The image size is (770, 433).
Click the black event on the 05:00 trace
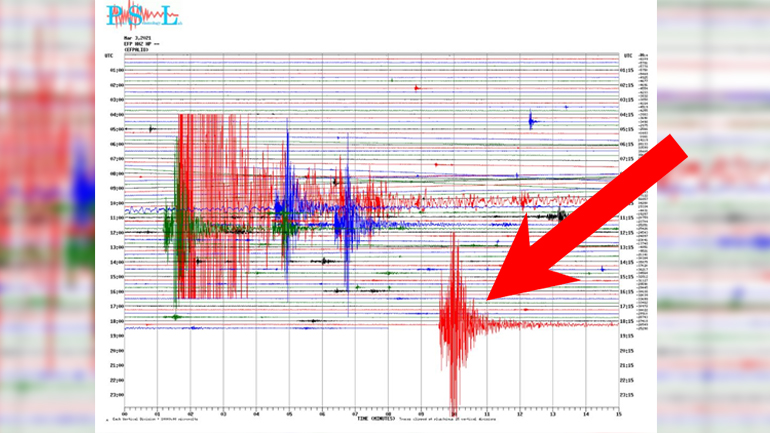tap(150, 129)
